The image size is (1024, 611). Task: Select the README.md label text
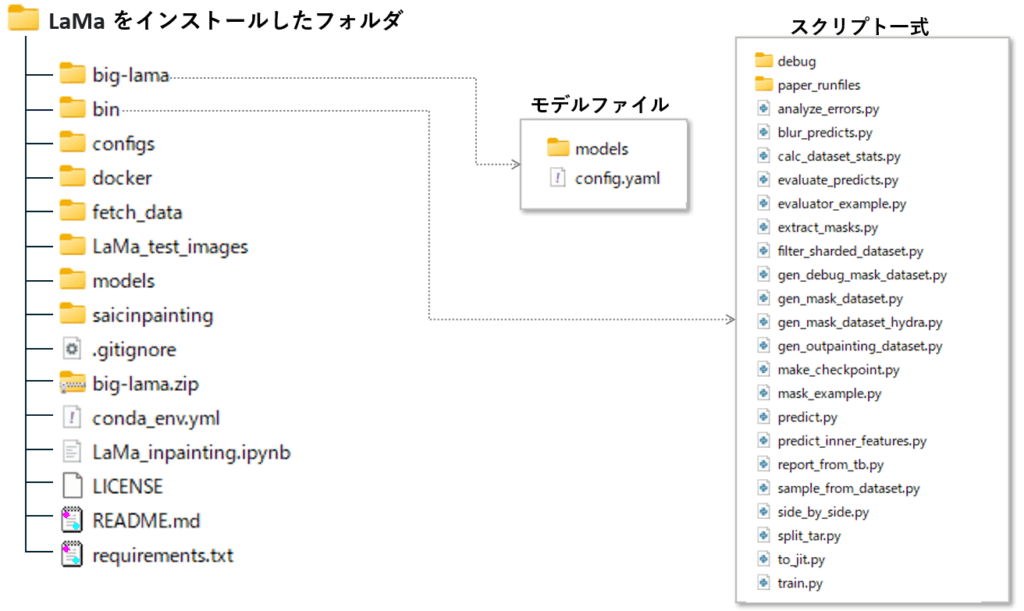point(146,520)
